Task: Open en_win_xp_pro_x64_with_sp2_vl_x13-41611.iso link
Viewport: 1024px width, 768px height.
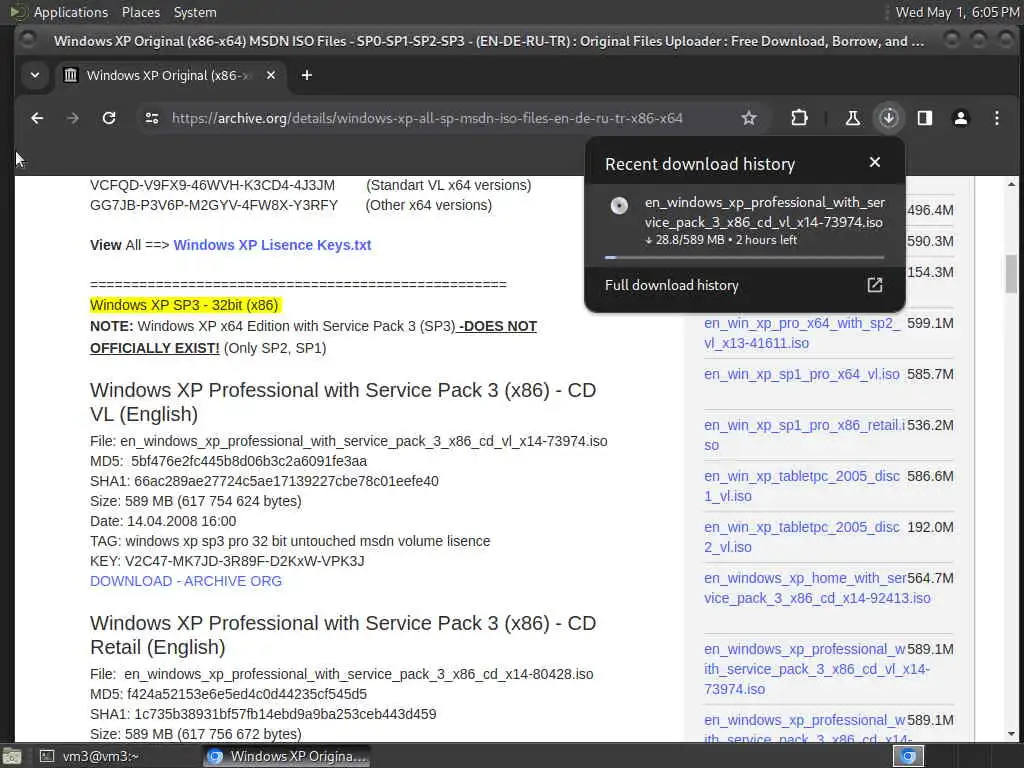Action: point(801,333)
